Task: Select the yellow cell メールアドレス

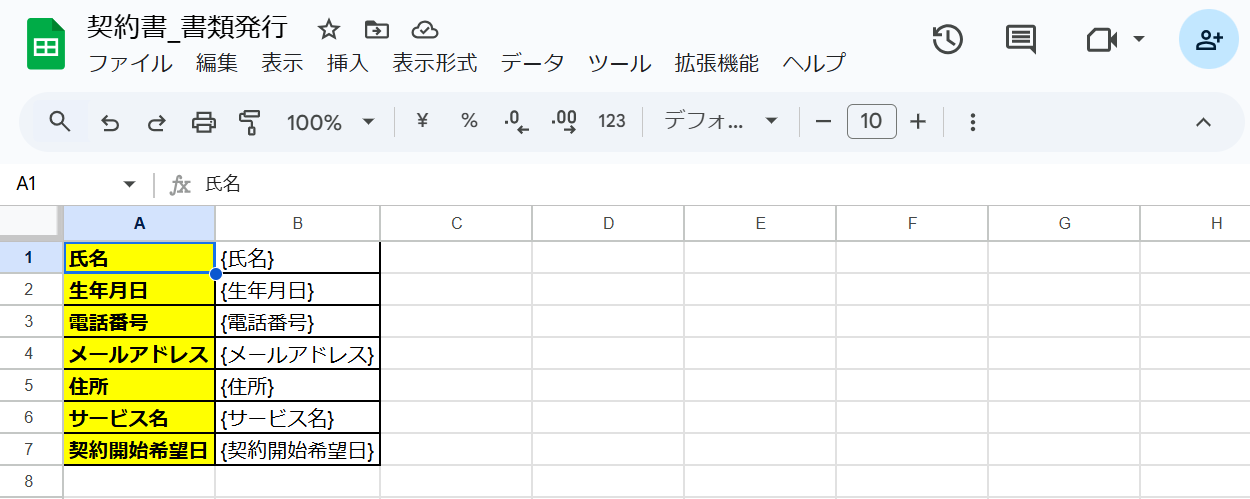Action: [139, 354]
